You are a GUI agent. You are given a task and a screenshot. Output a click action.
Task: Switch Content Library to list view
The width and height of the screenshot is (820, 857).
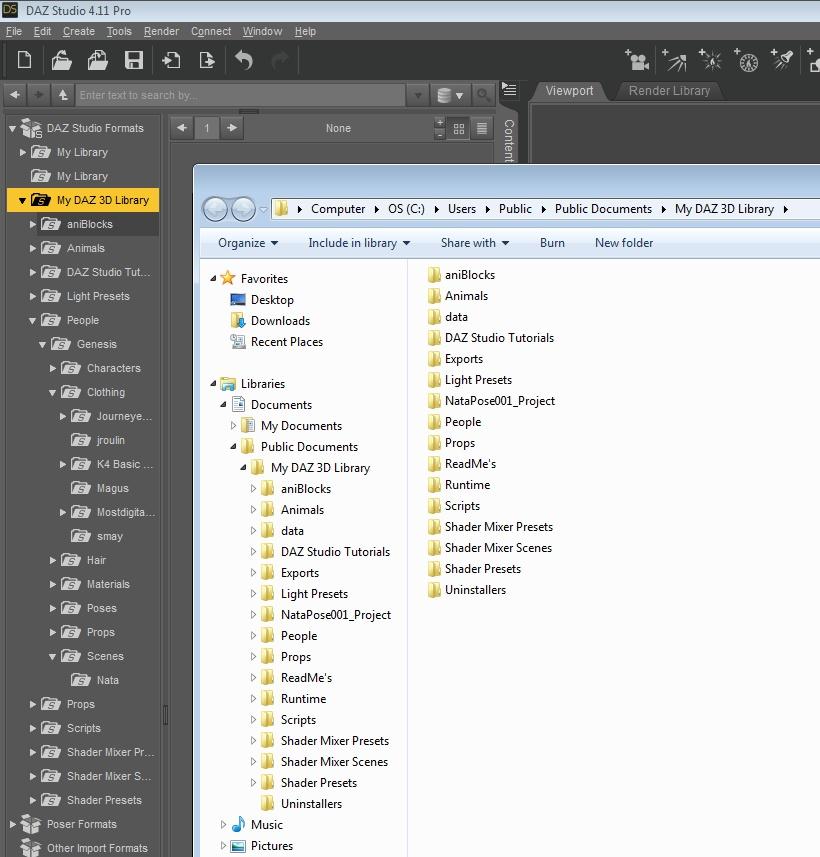[480, 128]
